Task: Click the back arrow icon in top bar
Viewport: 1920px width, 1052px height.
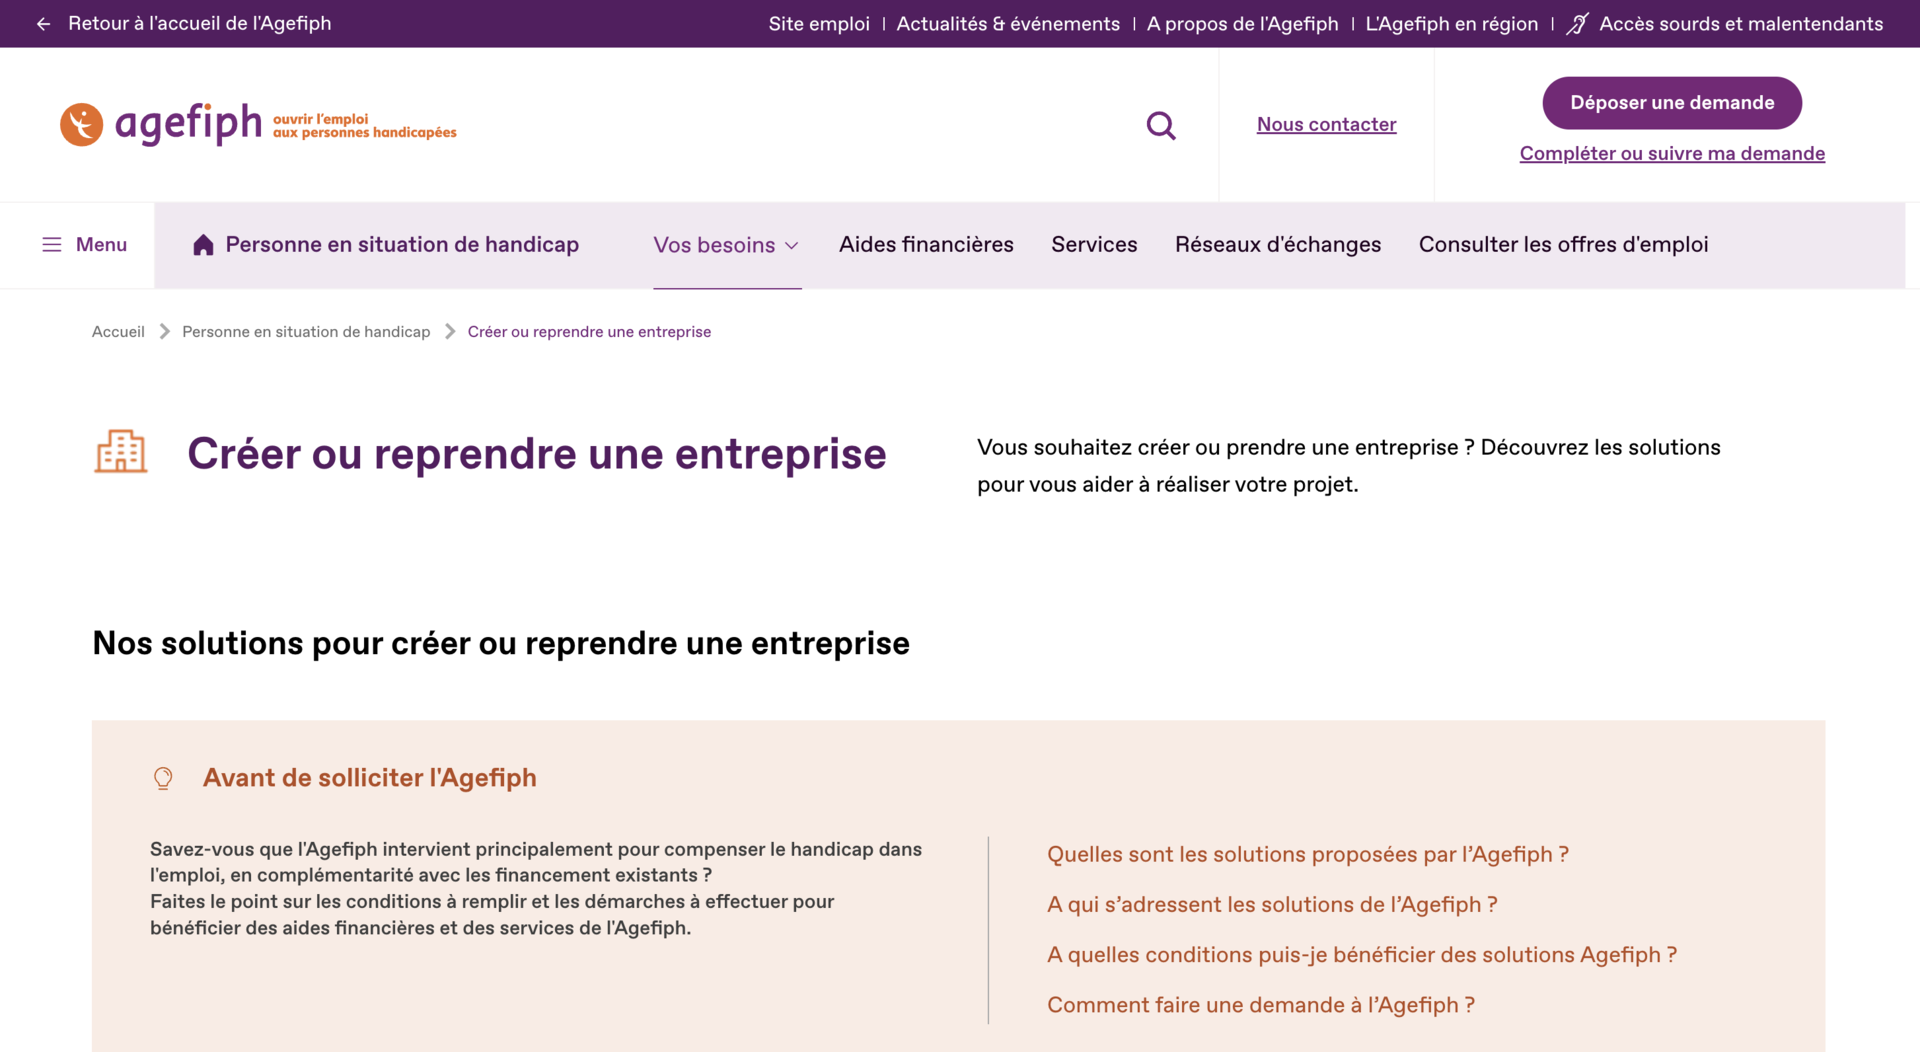Action: (43, 24)
